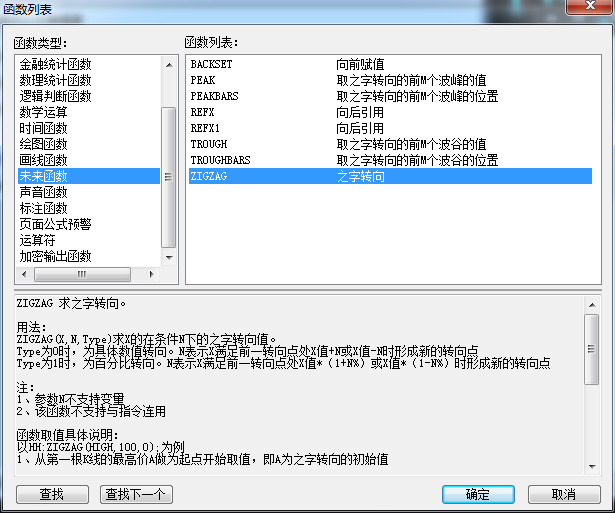Close the 函数列表 dialog window

coord(590,6)
